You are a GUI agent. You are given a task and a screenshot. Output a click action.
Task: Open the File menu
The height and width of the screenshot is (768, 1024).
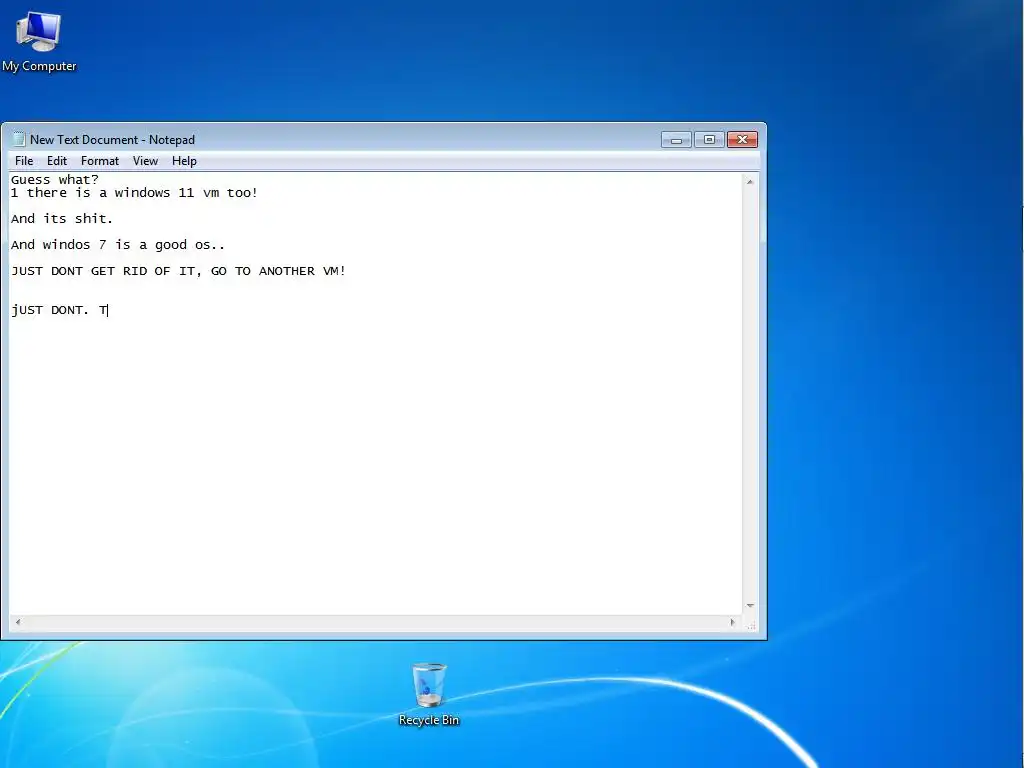click(24, 161)
